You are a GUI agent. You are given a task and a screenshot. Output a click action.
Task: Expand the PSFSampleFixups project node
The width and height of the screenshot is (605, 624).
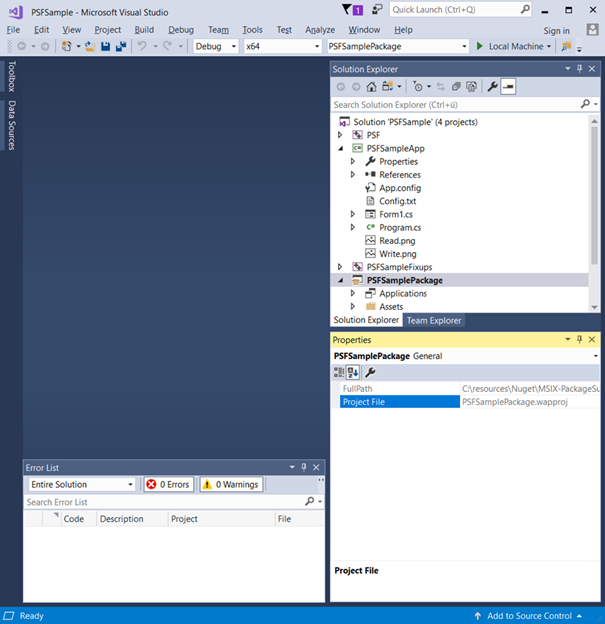[x=340, y=267]
